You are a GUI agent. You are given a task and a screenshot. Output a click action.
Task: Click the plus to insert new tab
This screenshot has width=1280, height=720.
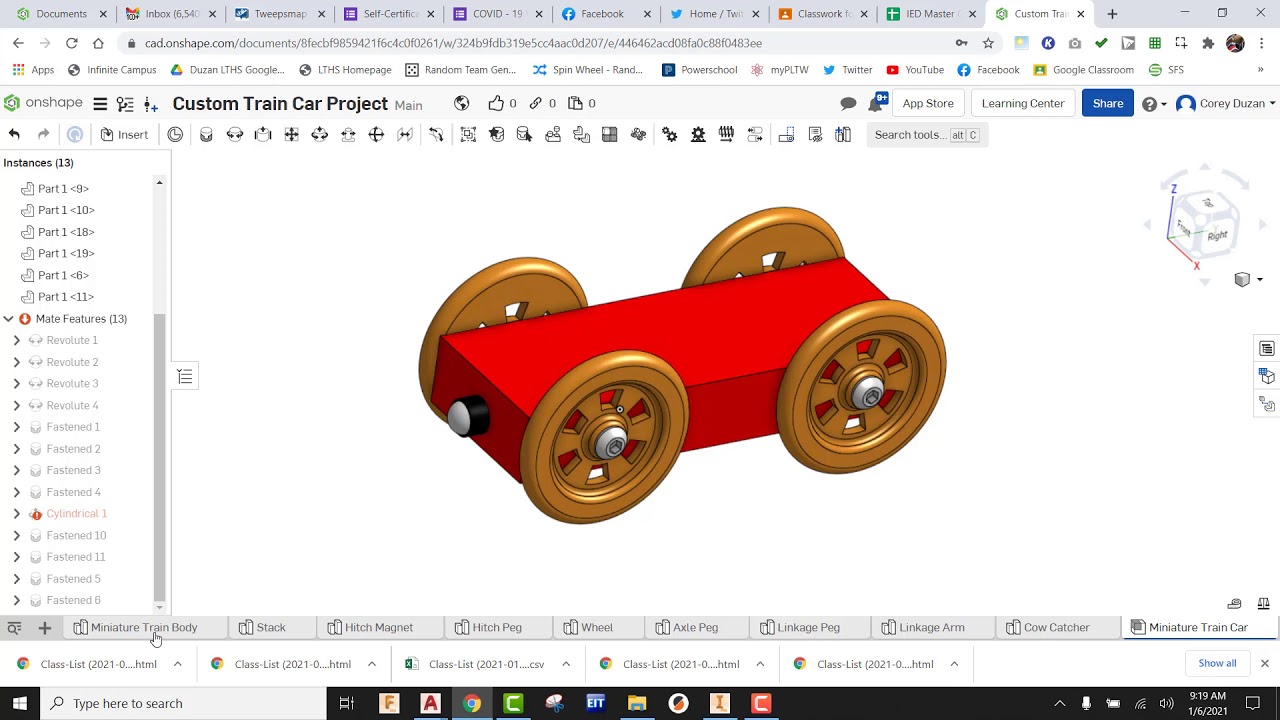point(44,628)
